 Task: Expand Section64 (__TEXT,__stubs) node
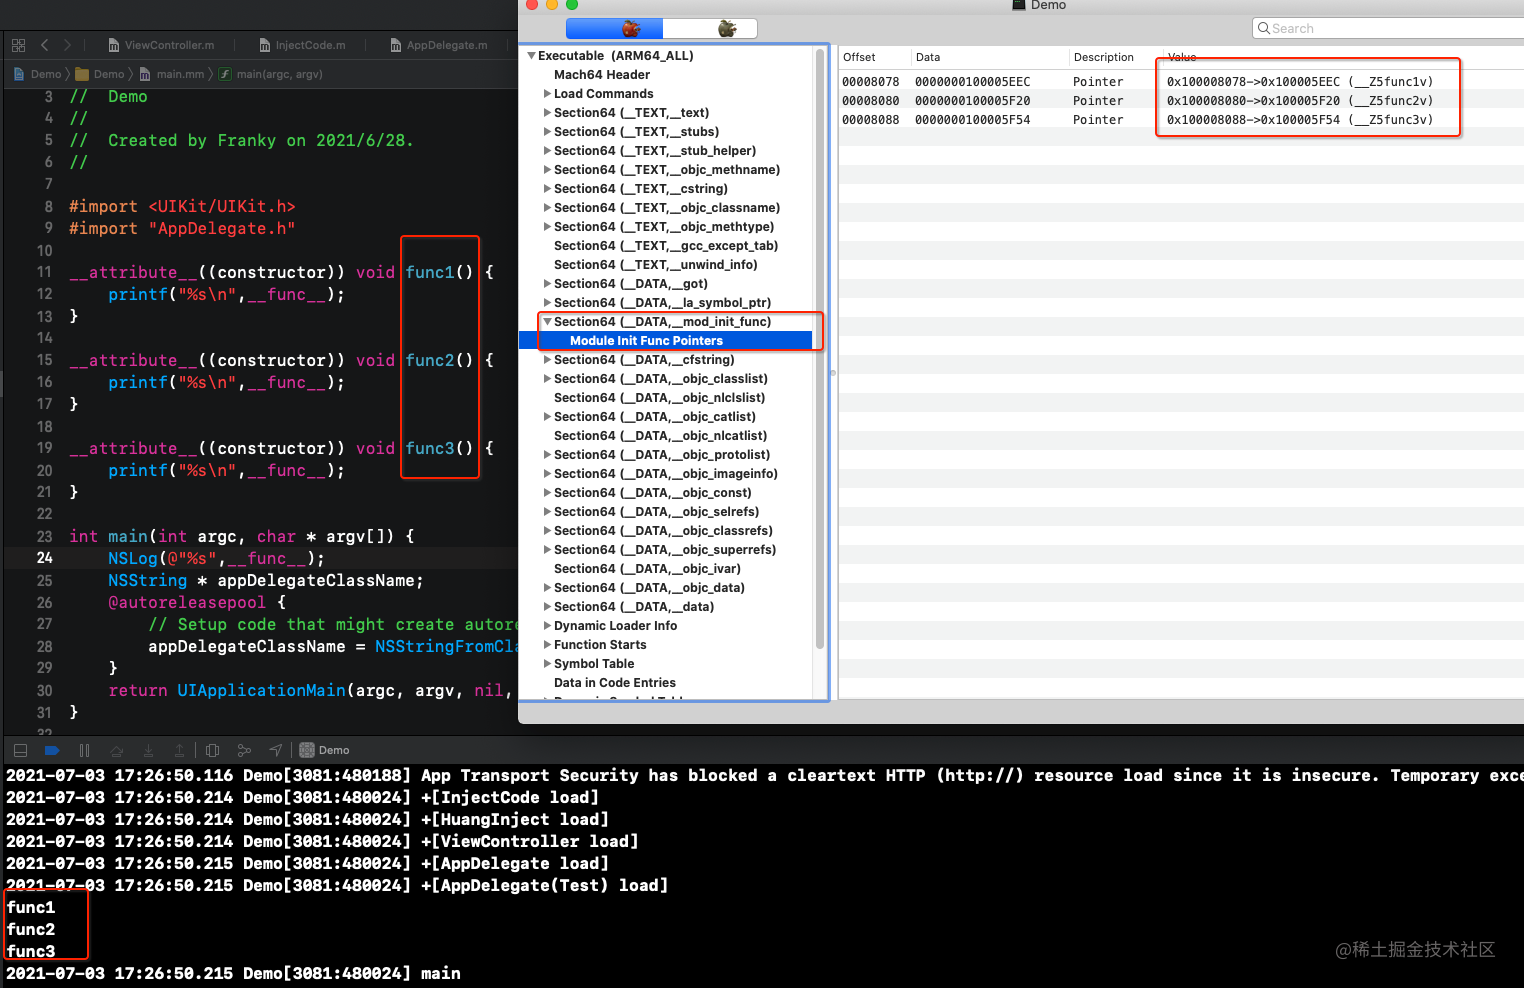click(x=547, y=132)
